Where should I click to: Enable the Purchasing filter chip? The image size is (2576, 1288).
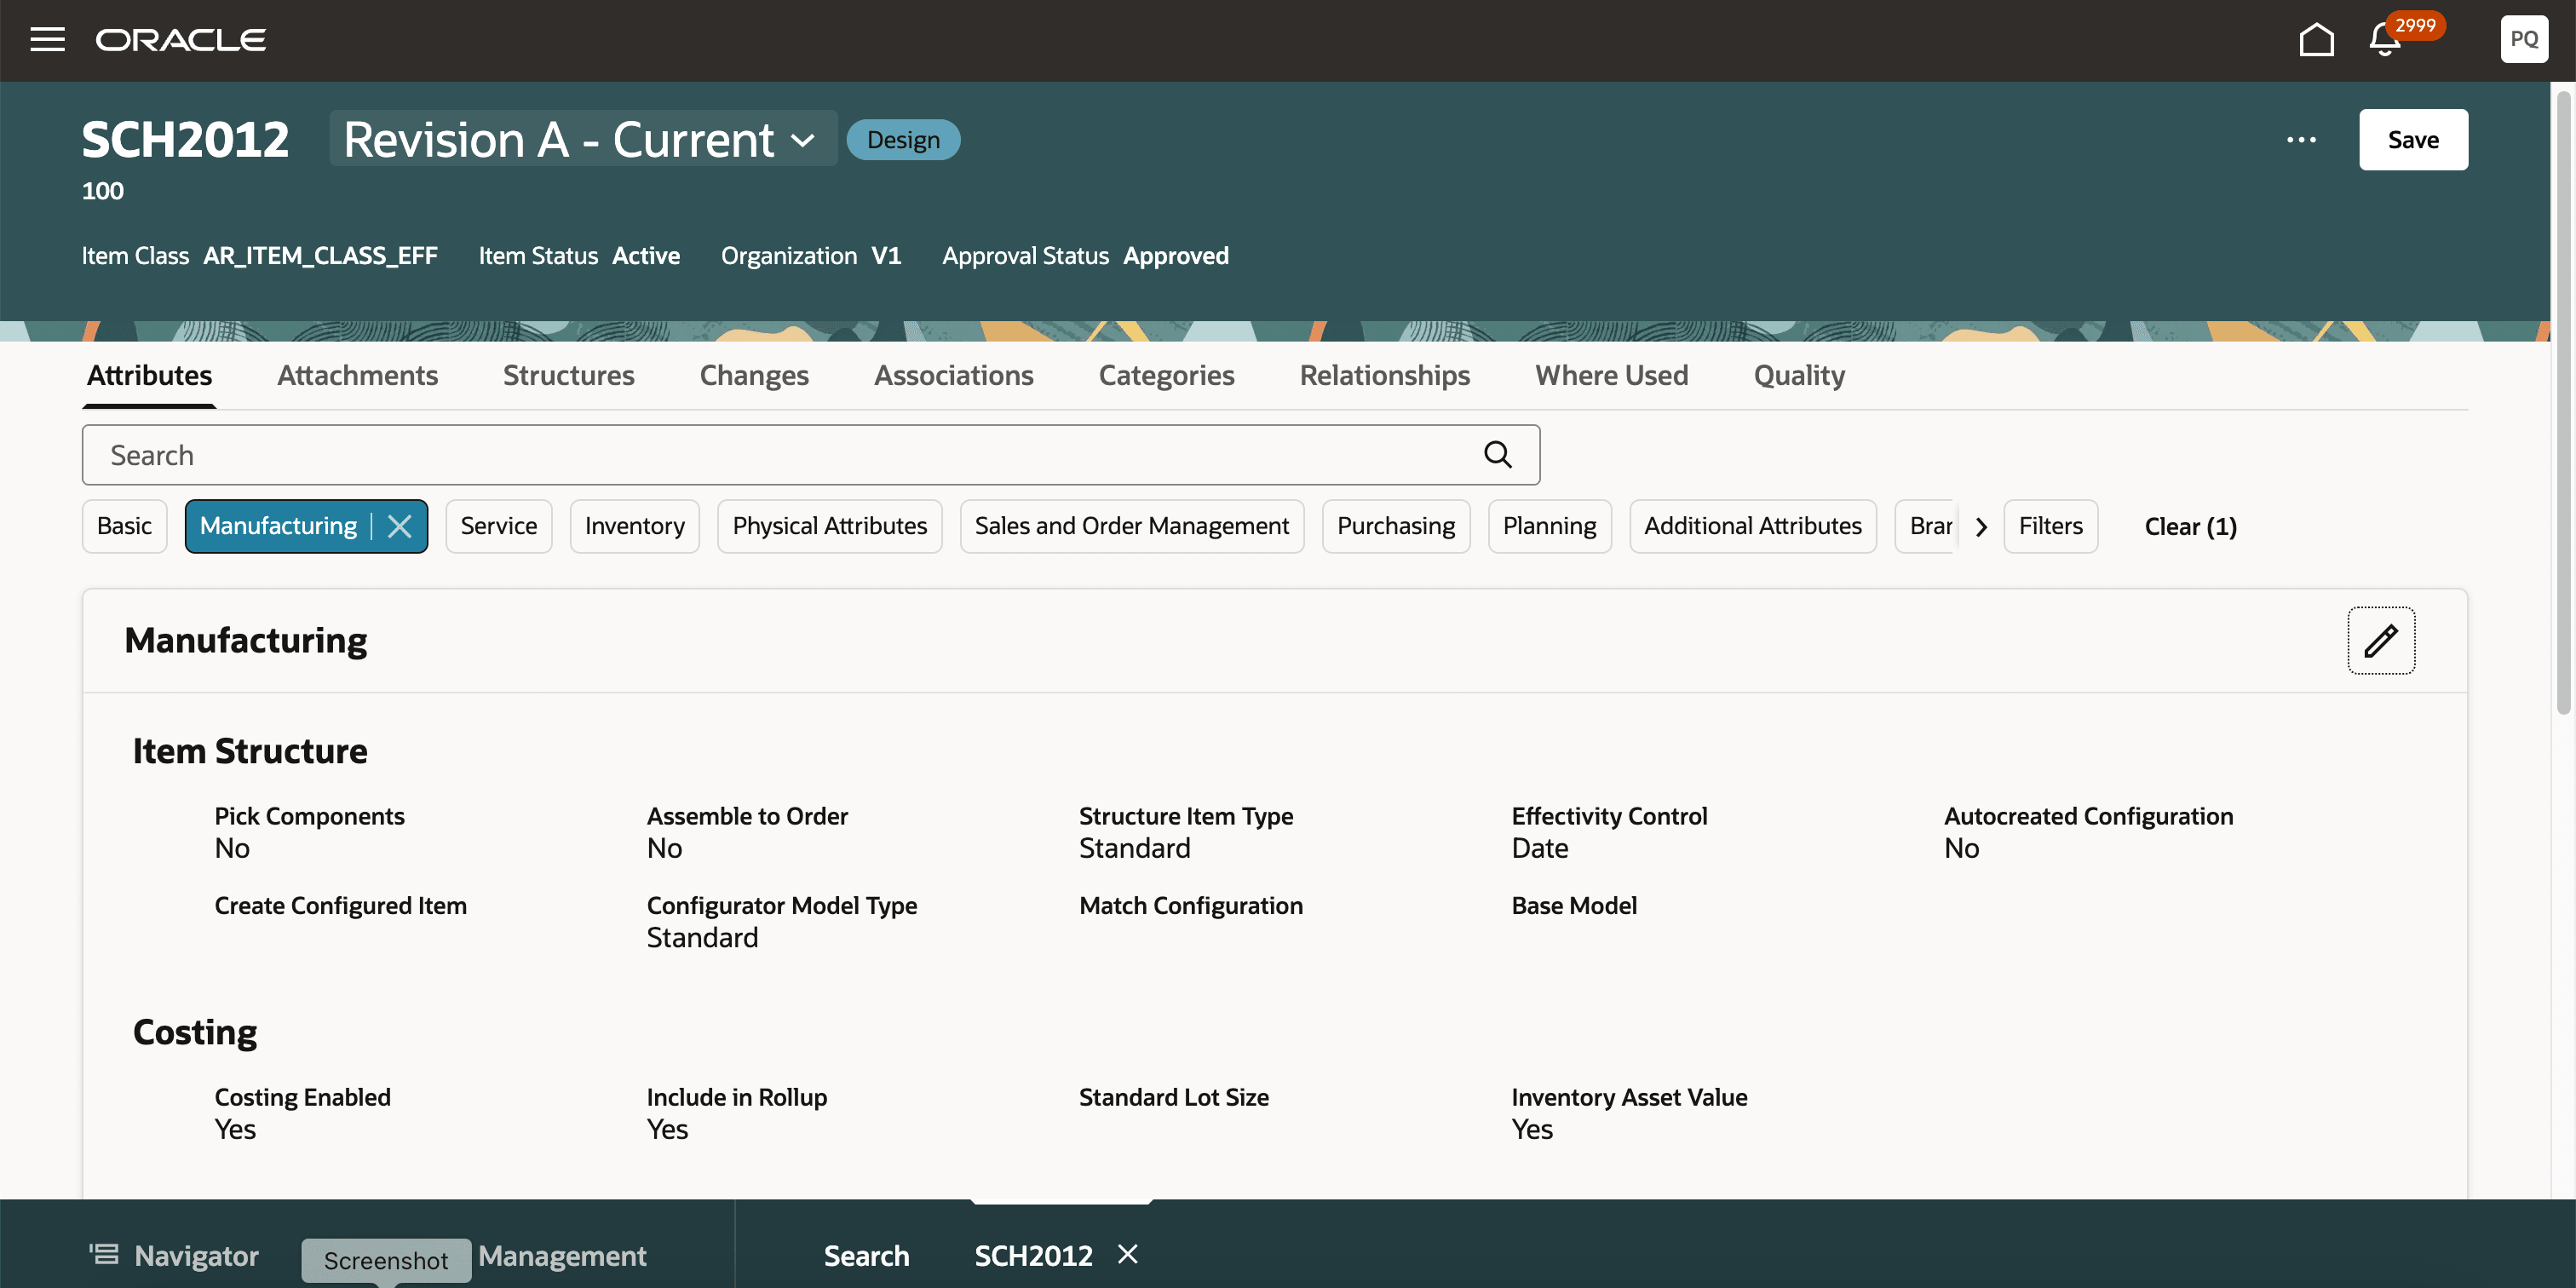pos(1395,526)
